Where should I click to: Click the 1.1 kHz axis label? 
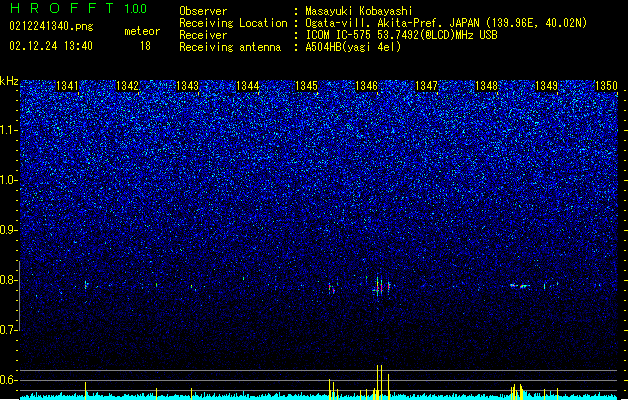9,130
